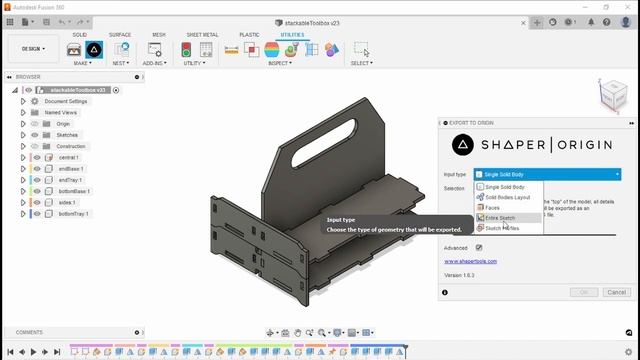Open the File menu icon

(x=27, y=22)
